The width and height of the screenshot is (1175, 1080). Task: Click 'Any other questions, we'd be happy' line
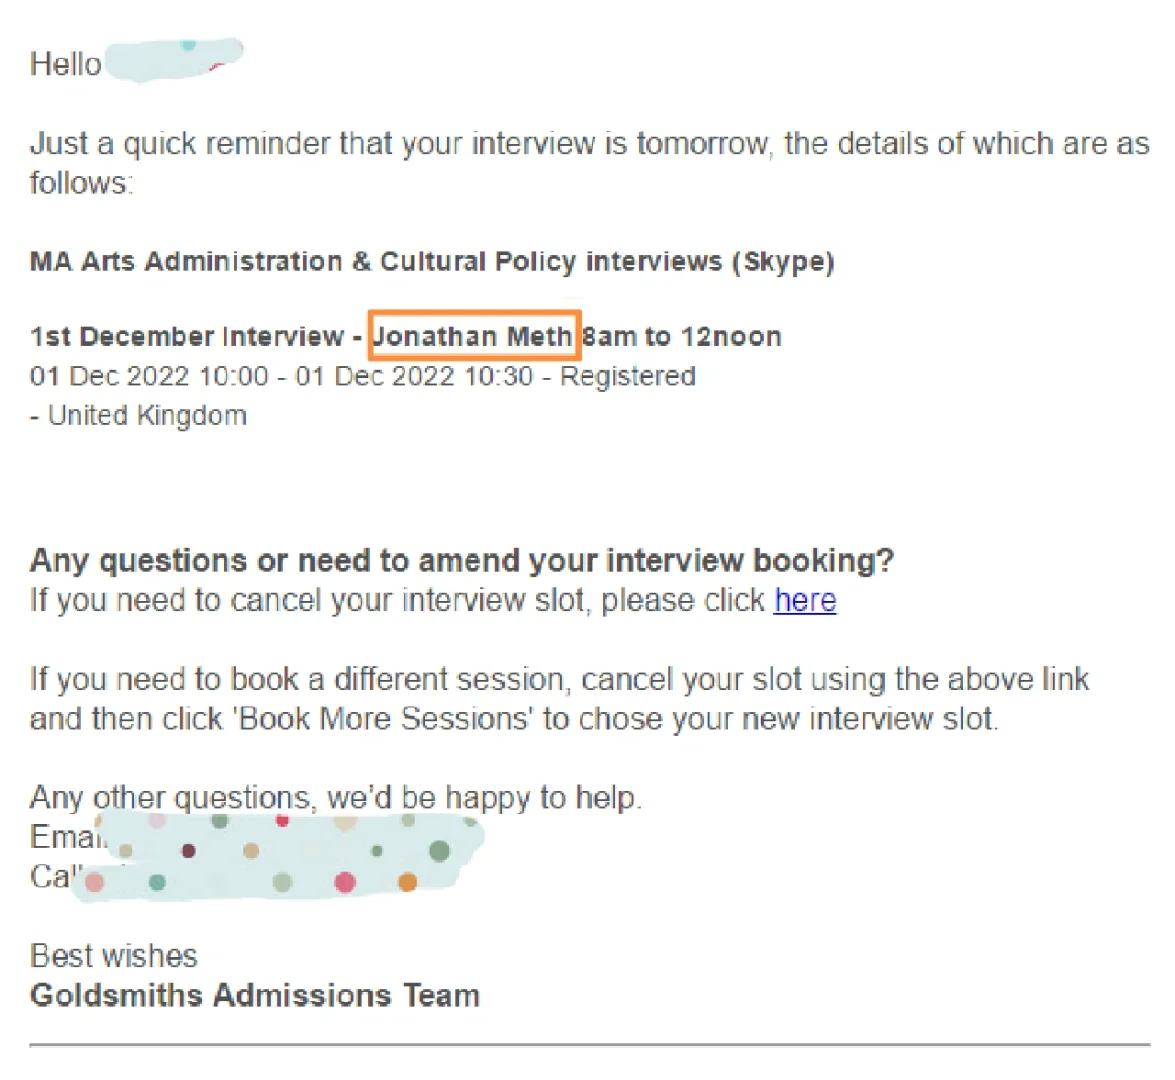click(x=336, y=797)
